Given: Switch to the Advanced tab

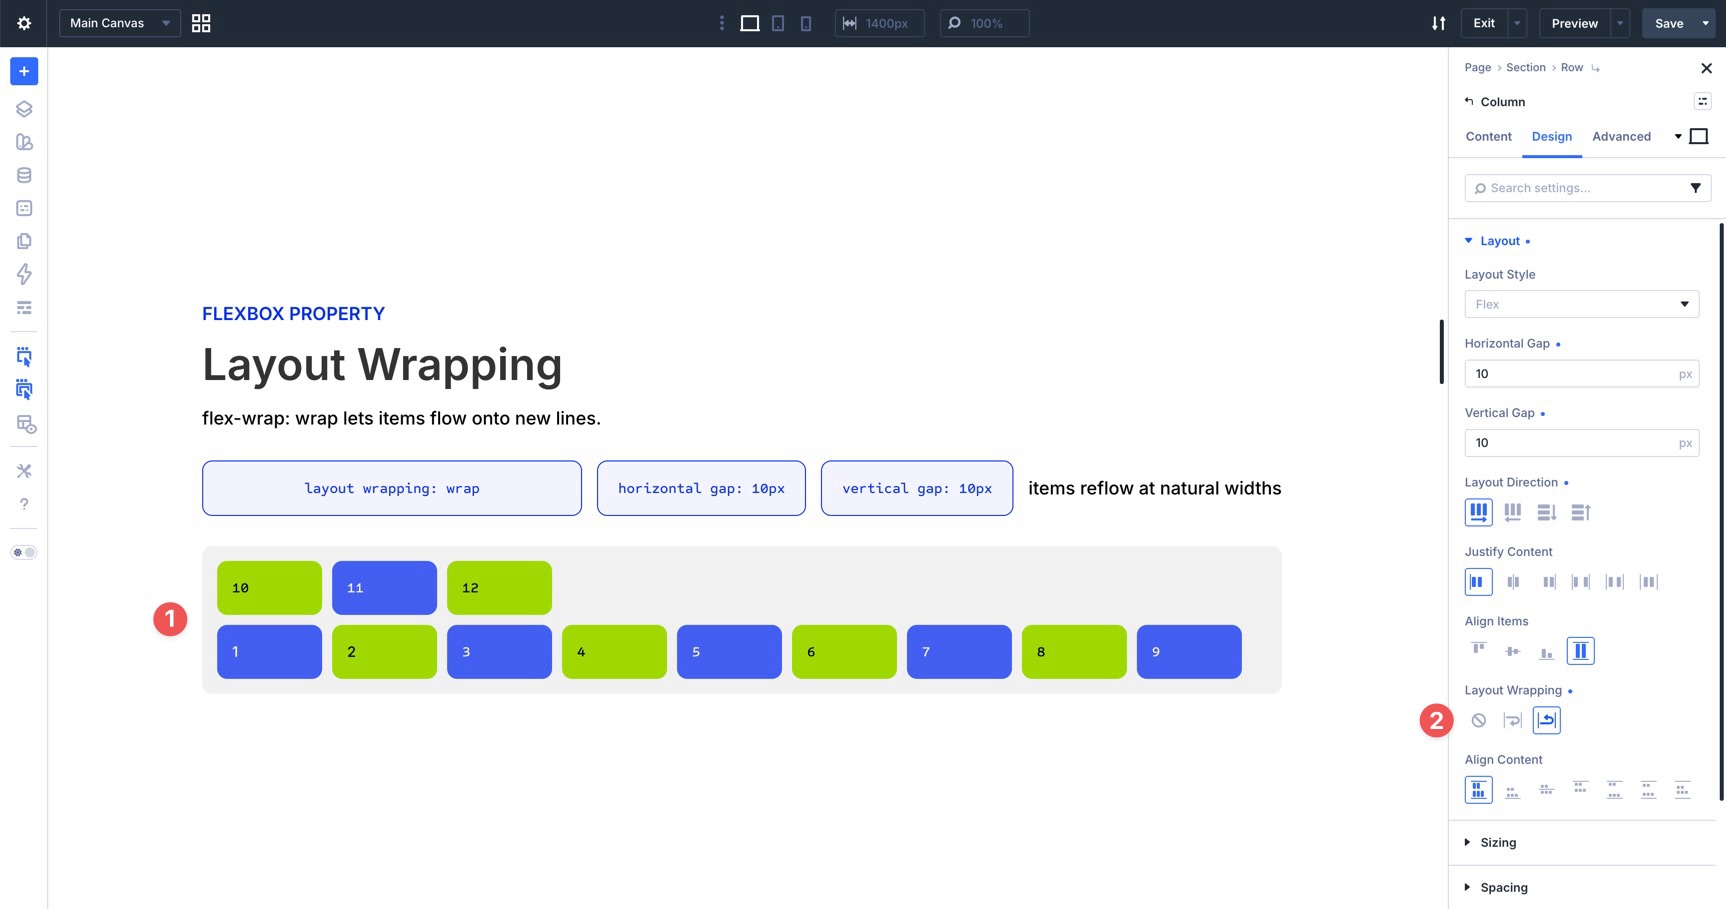Looking at the screenshot, I should (x=1621, y=137).
